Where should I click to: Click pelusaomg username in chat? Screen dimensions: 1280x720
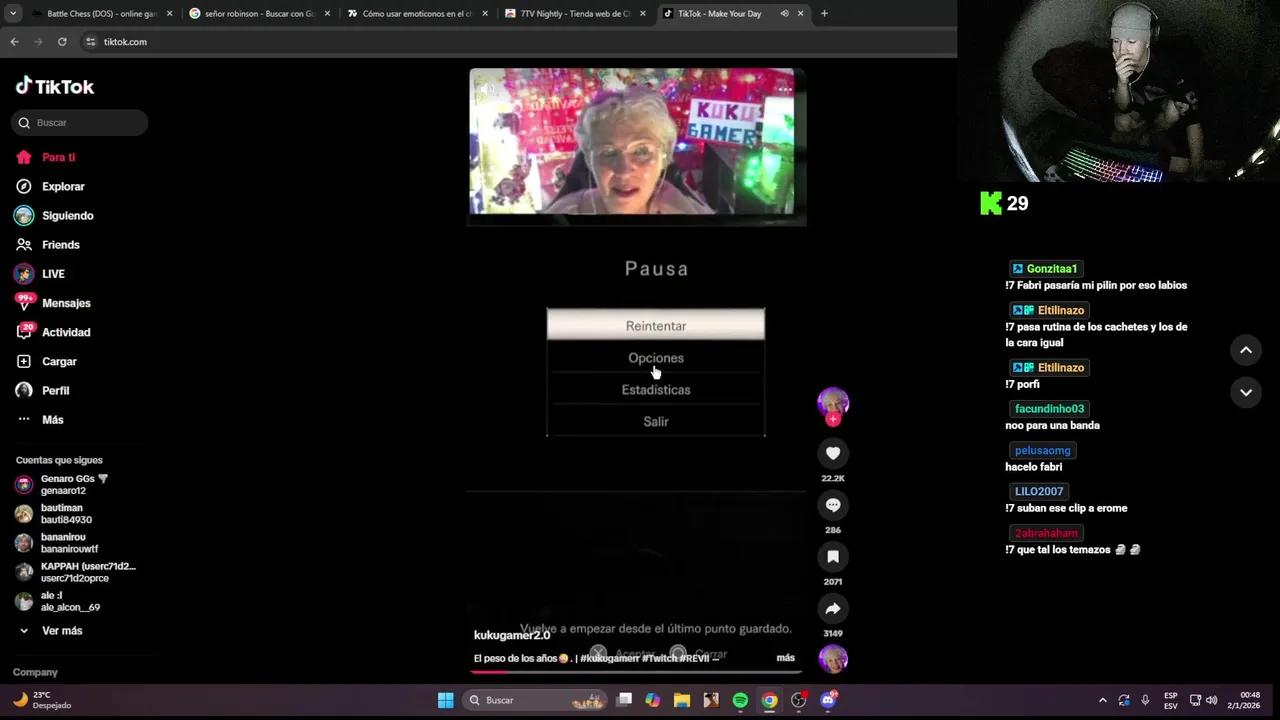[x=1042, y=451]
